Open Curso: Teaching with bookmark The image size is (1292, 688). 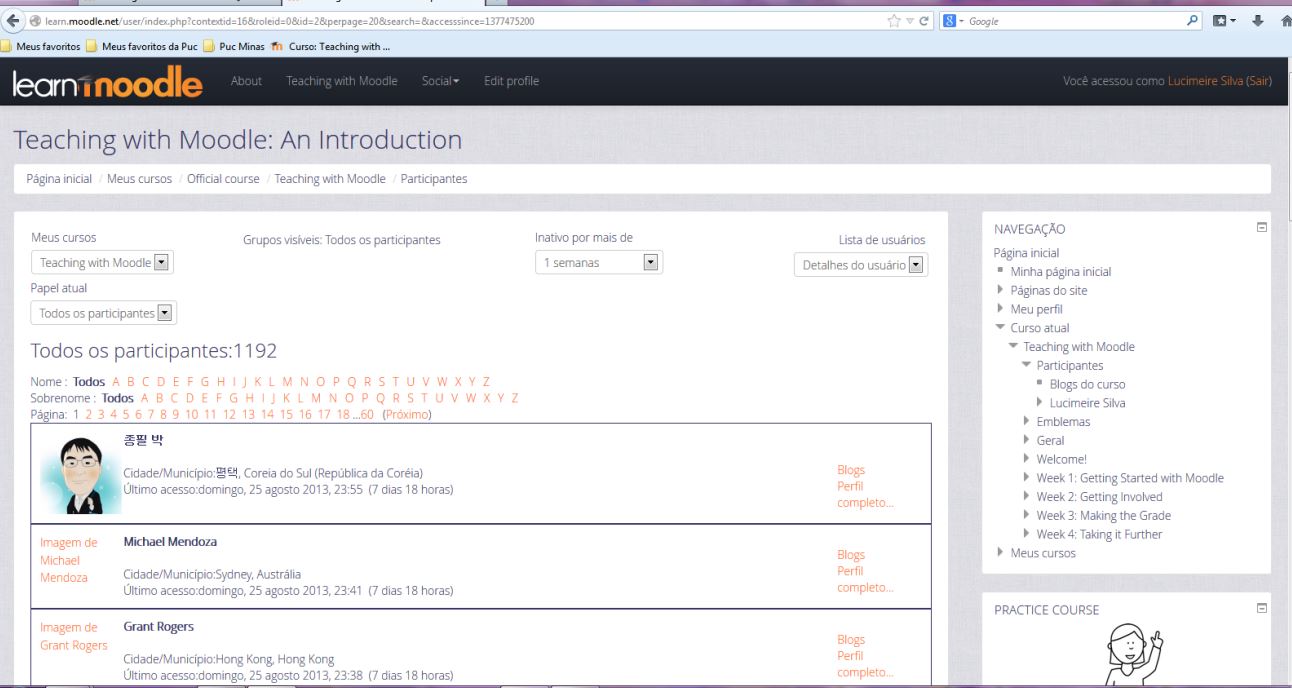(x=330, y=47)
